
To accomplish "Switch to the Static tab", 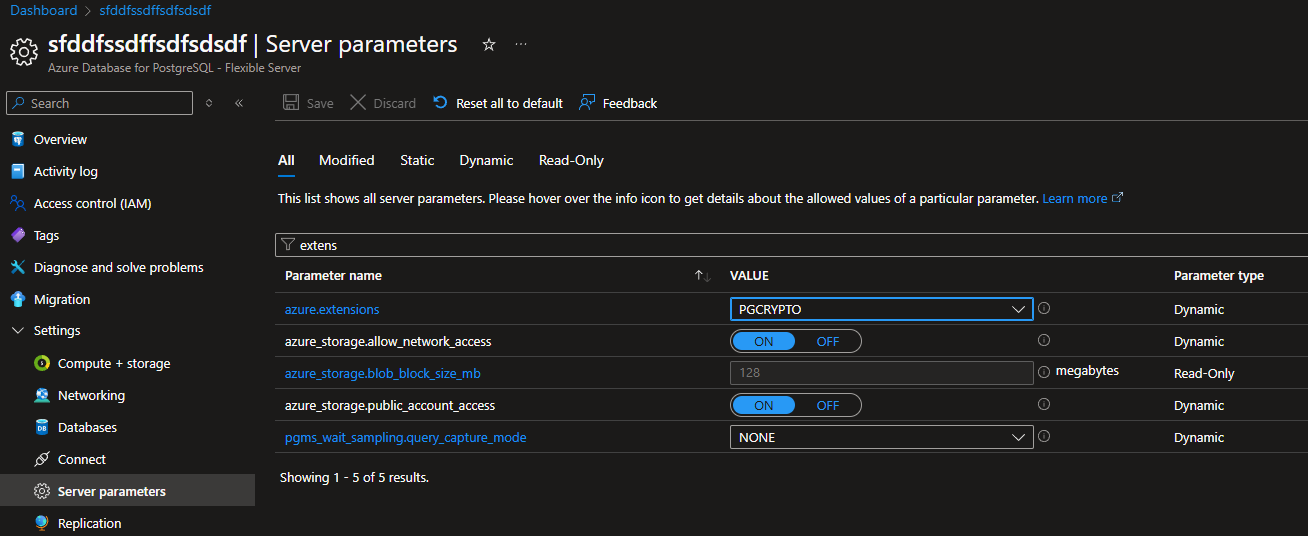I will point(417,160).
